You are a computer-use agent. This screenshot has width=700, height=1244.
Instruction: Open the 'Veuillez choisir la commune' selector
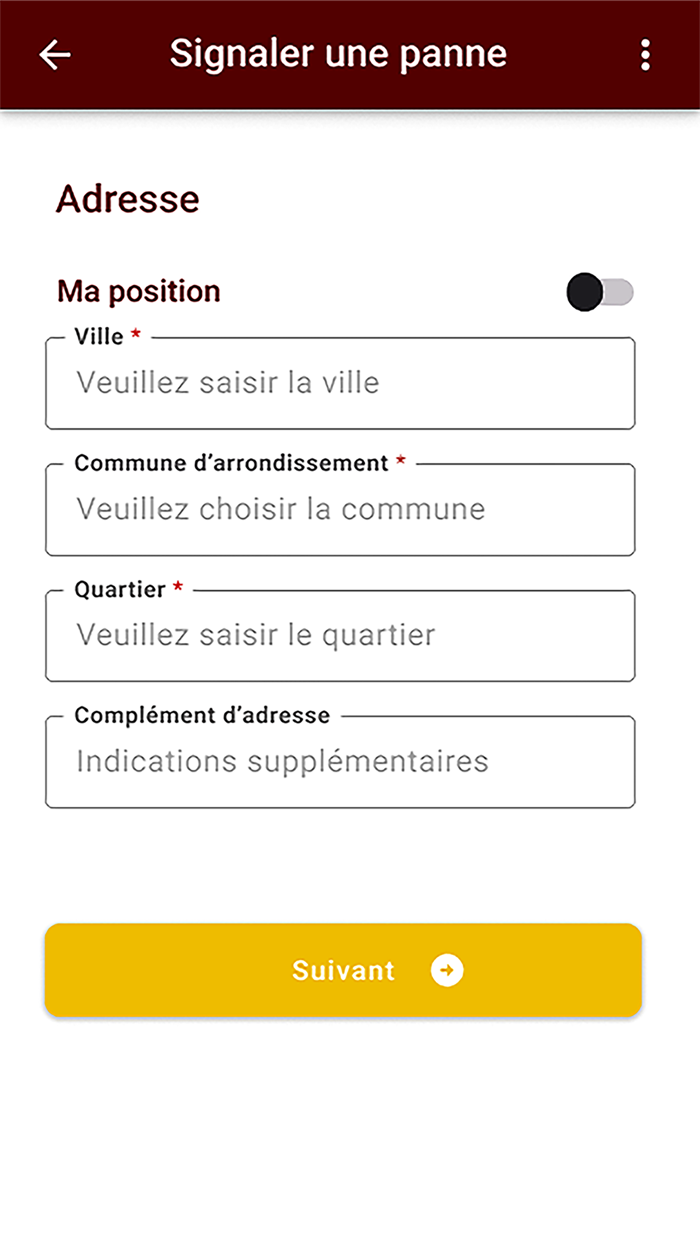pos(340,509)
